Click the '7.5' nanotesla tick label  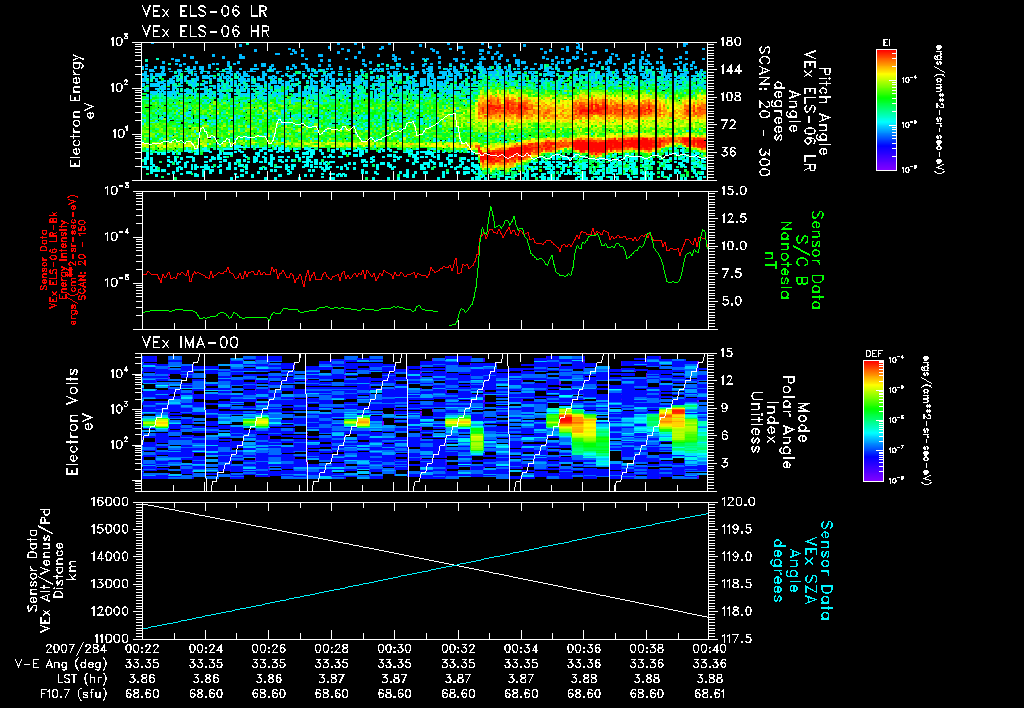point(730,274)
